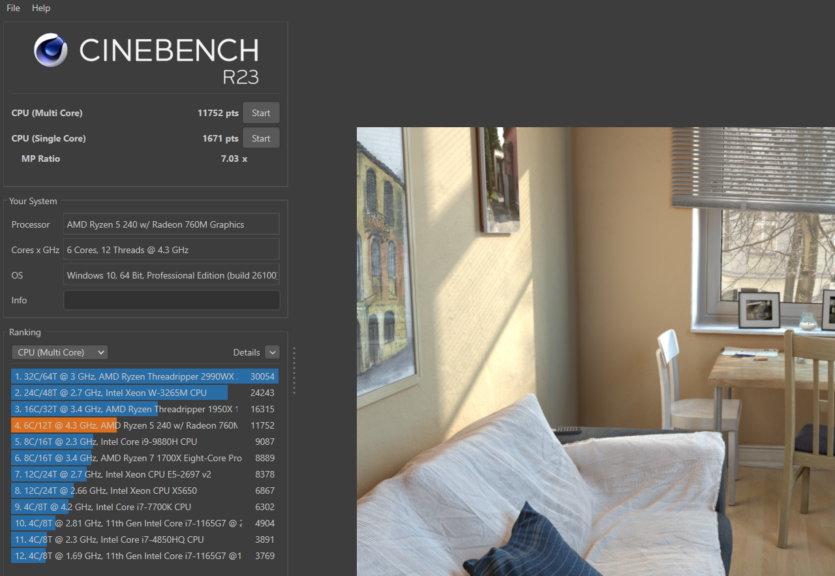Select the Xeon W-3265M ranking entry
Screen dimensions: 835x576
[x=144, y=393]
